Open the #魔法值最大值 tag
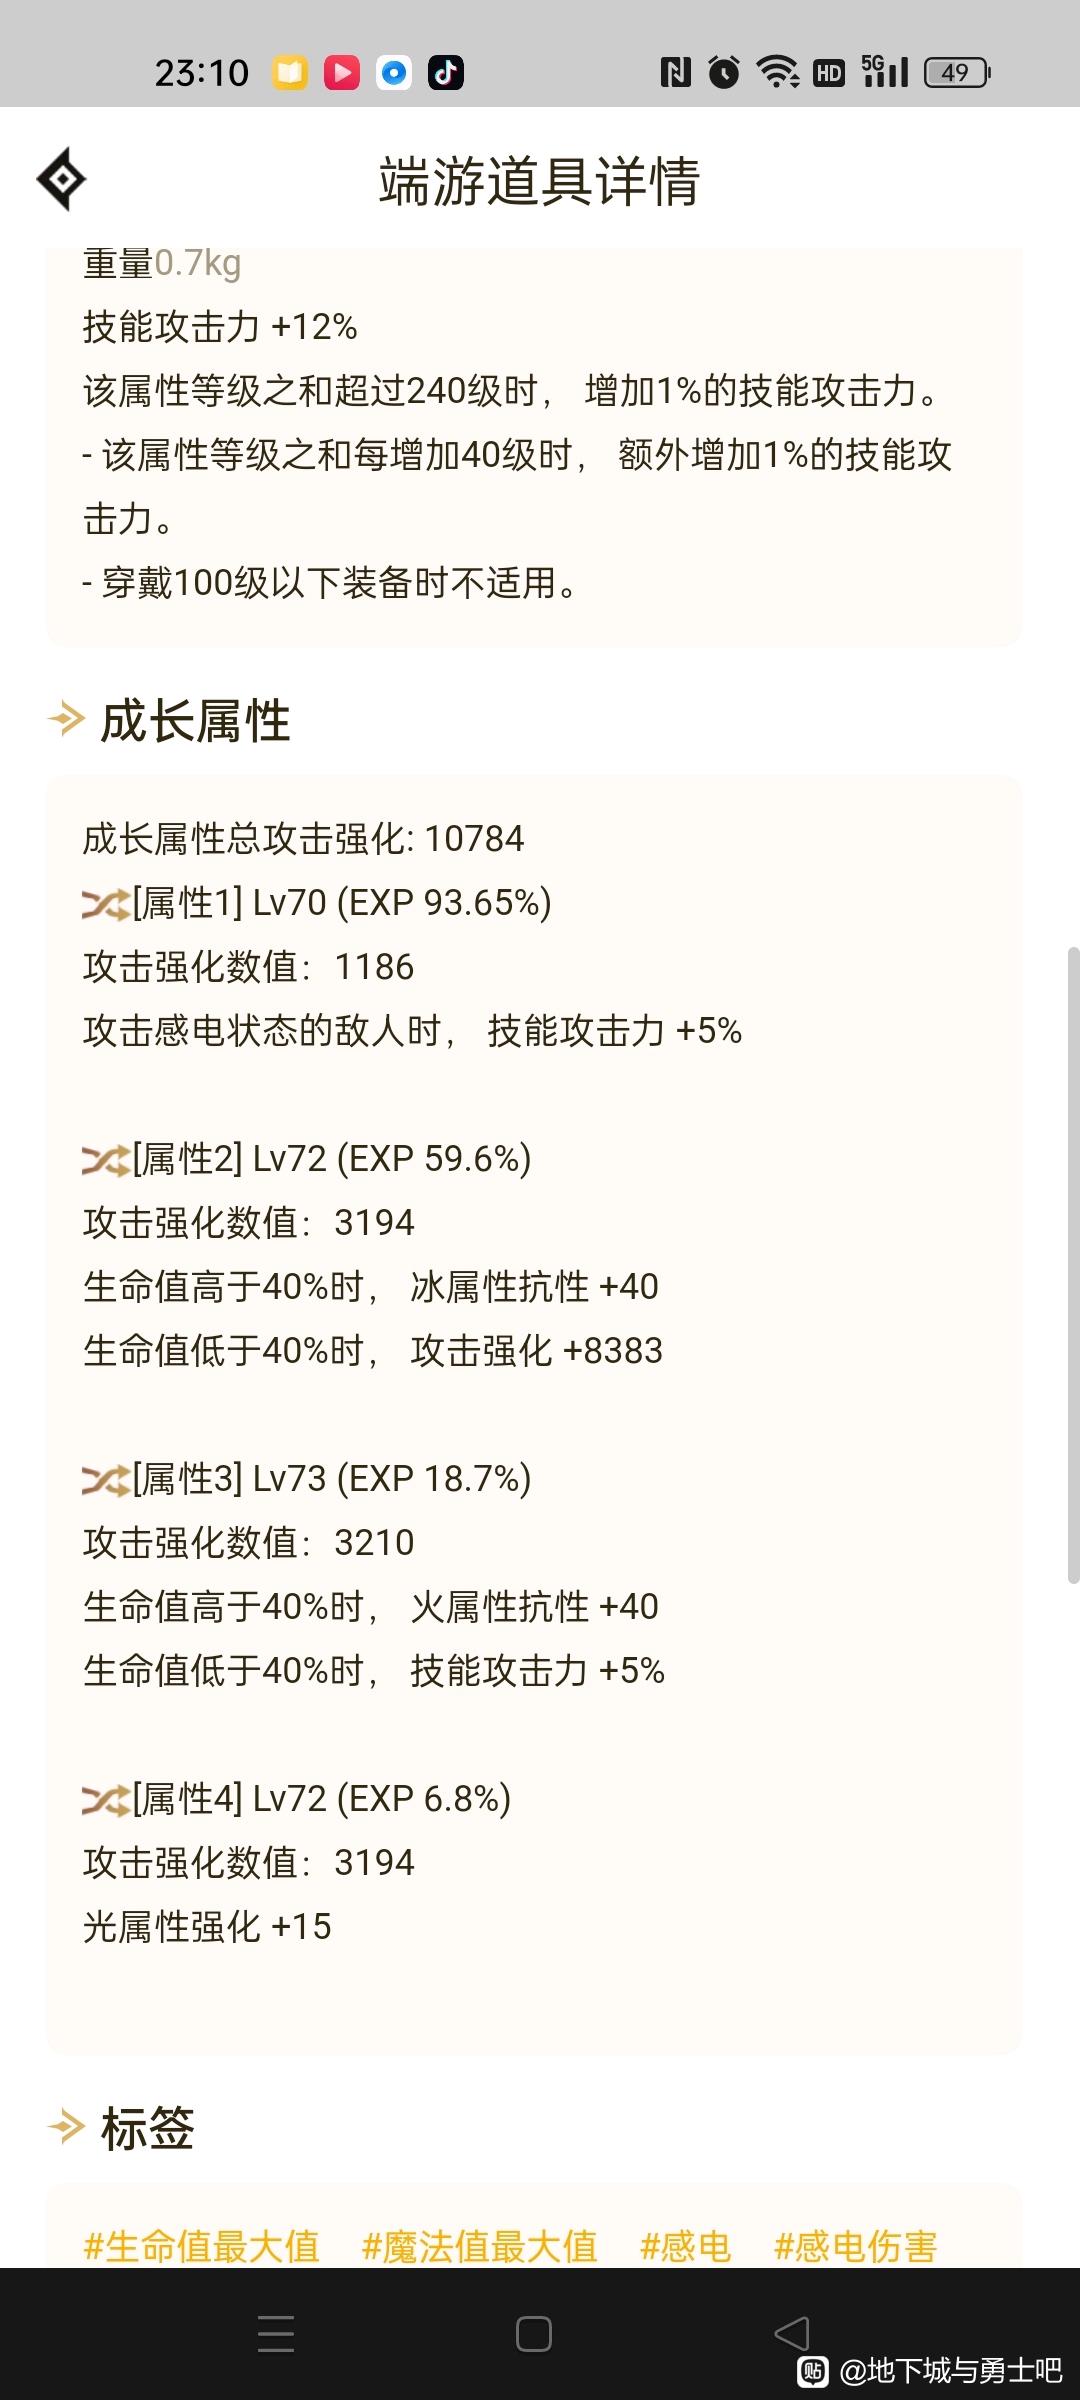This screenshot has height=2400, width=1080. (x=479, y=2246)
